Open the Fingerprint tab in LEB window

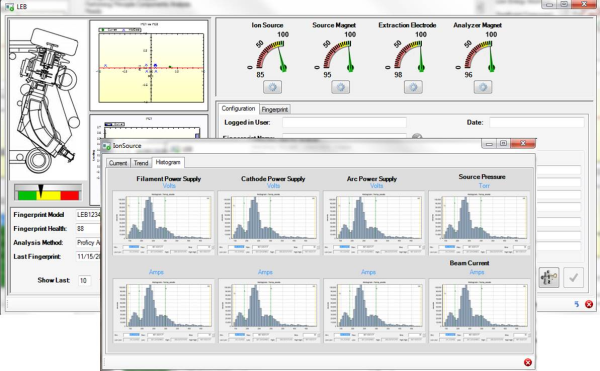275,109
